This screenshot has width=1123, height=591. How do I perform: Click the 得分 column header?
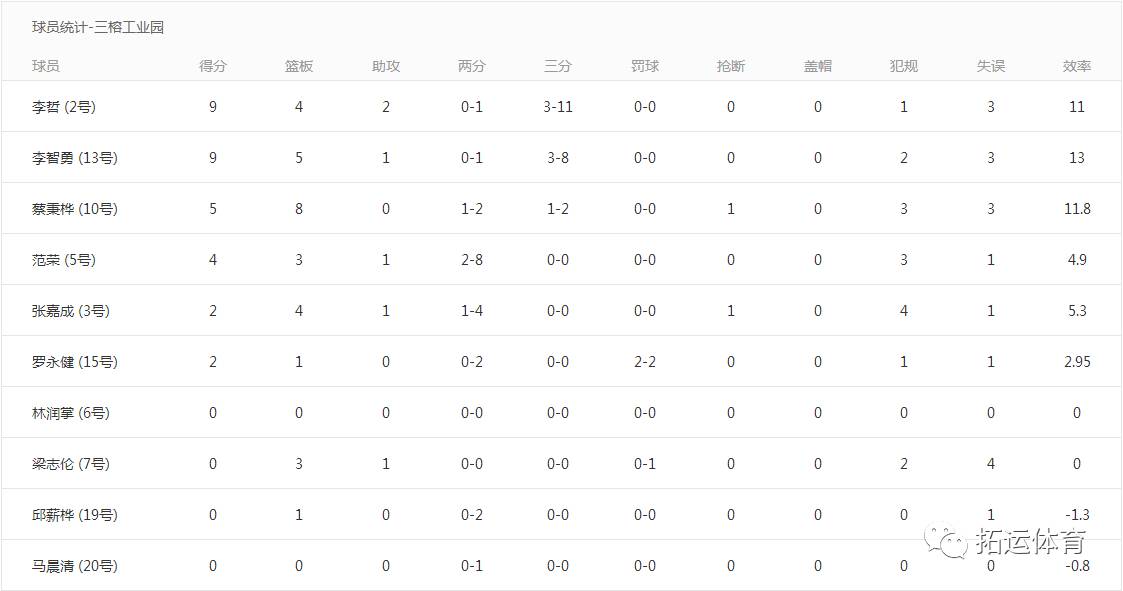[213, 66]
